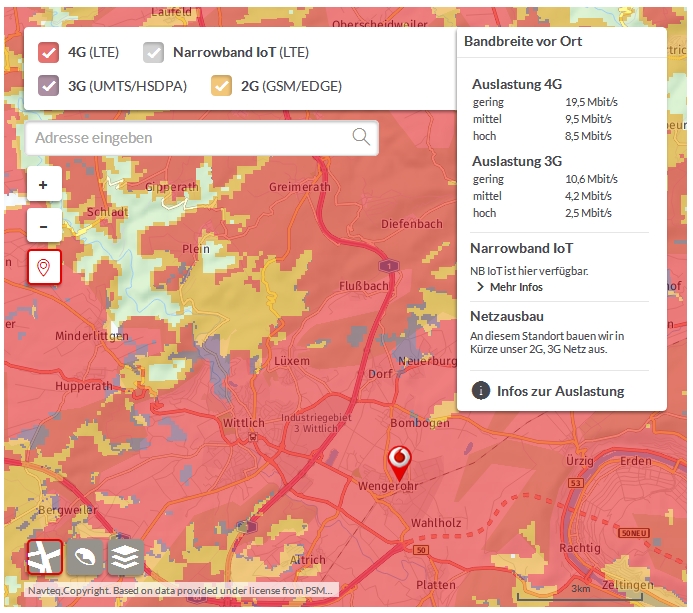The height and width of the screenshot is (613, 693).
Task: Zoom in with the plus button
Action: pos(44,184)
